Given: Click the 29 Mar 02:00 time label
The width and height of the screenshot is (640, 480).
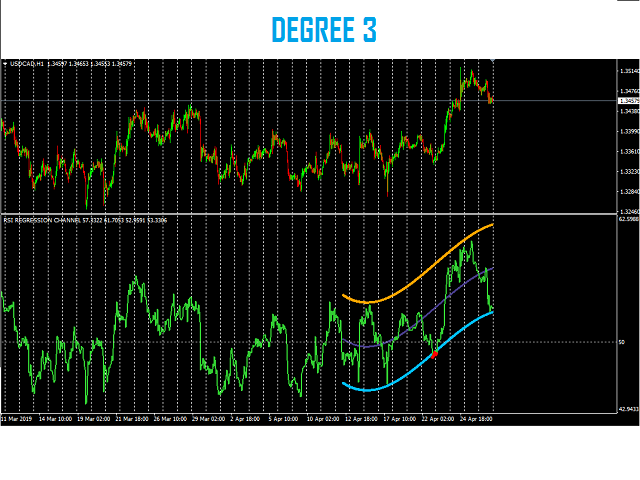Looking at the screenshot, I should pyautogui.click(x=210, y=419).
